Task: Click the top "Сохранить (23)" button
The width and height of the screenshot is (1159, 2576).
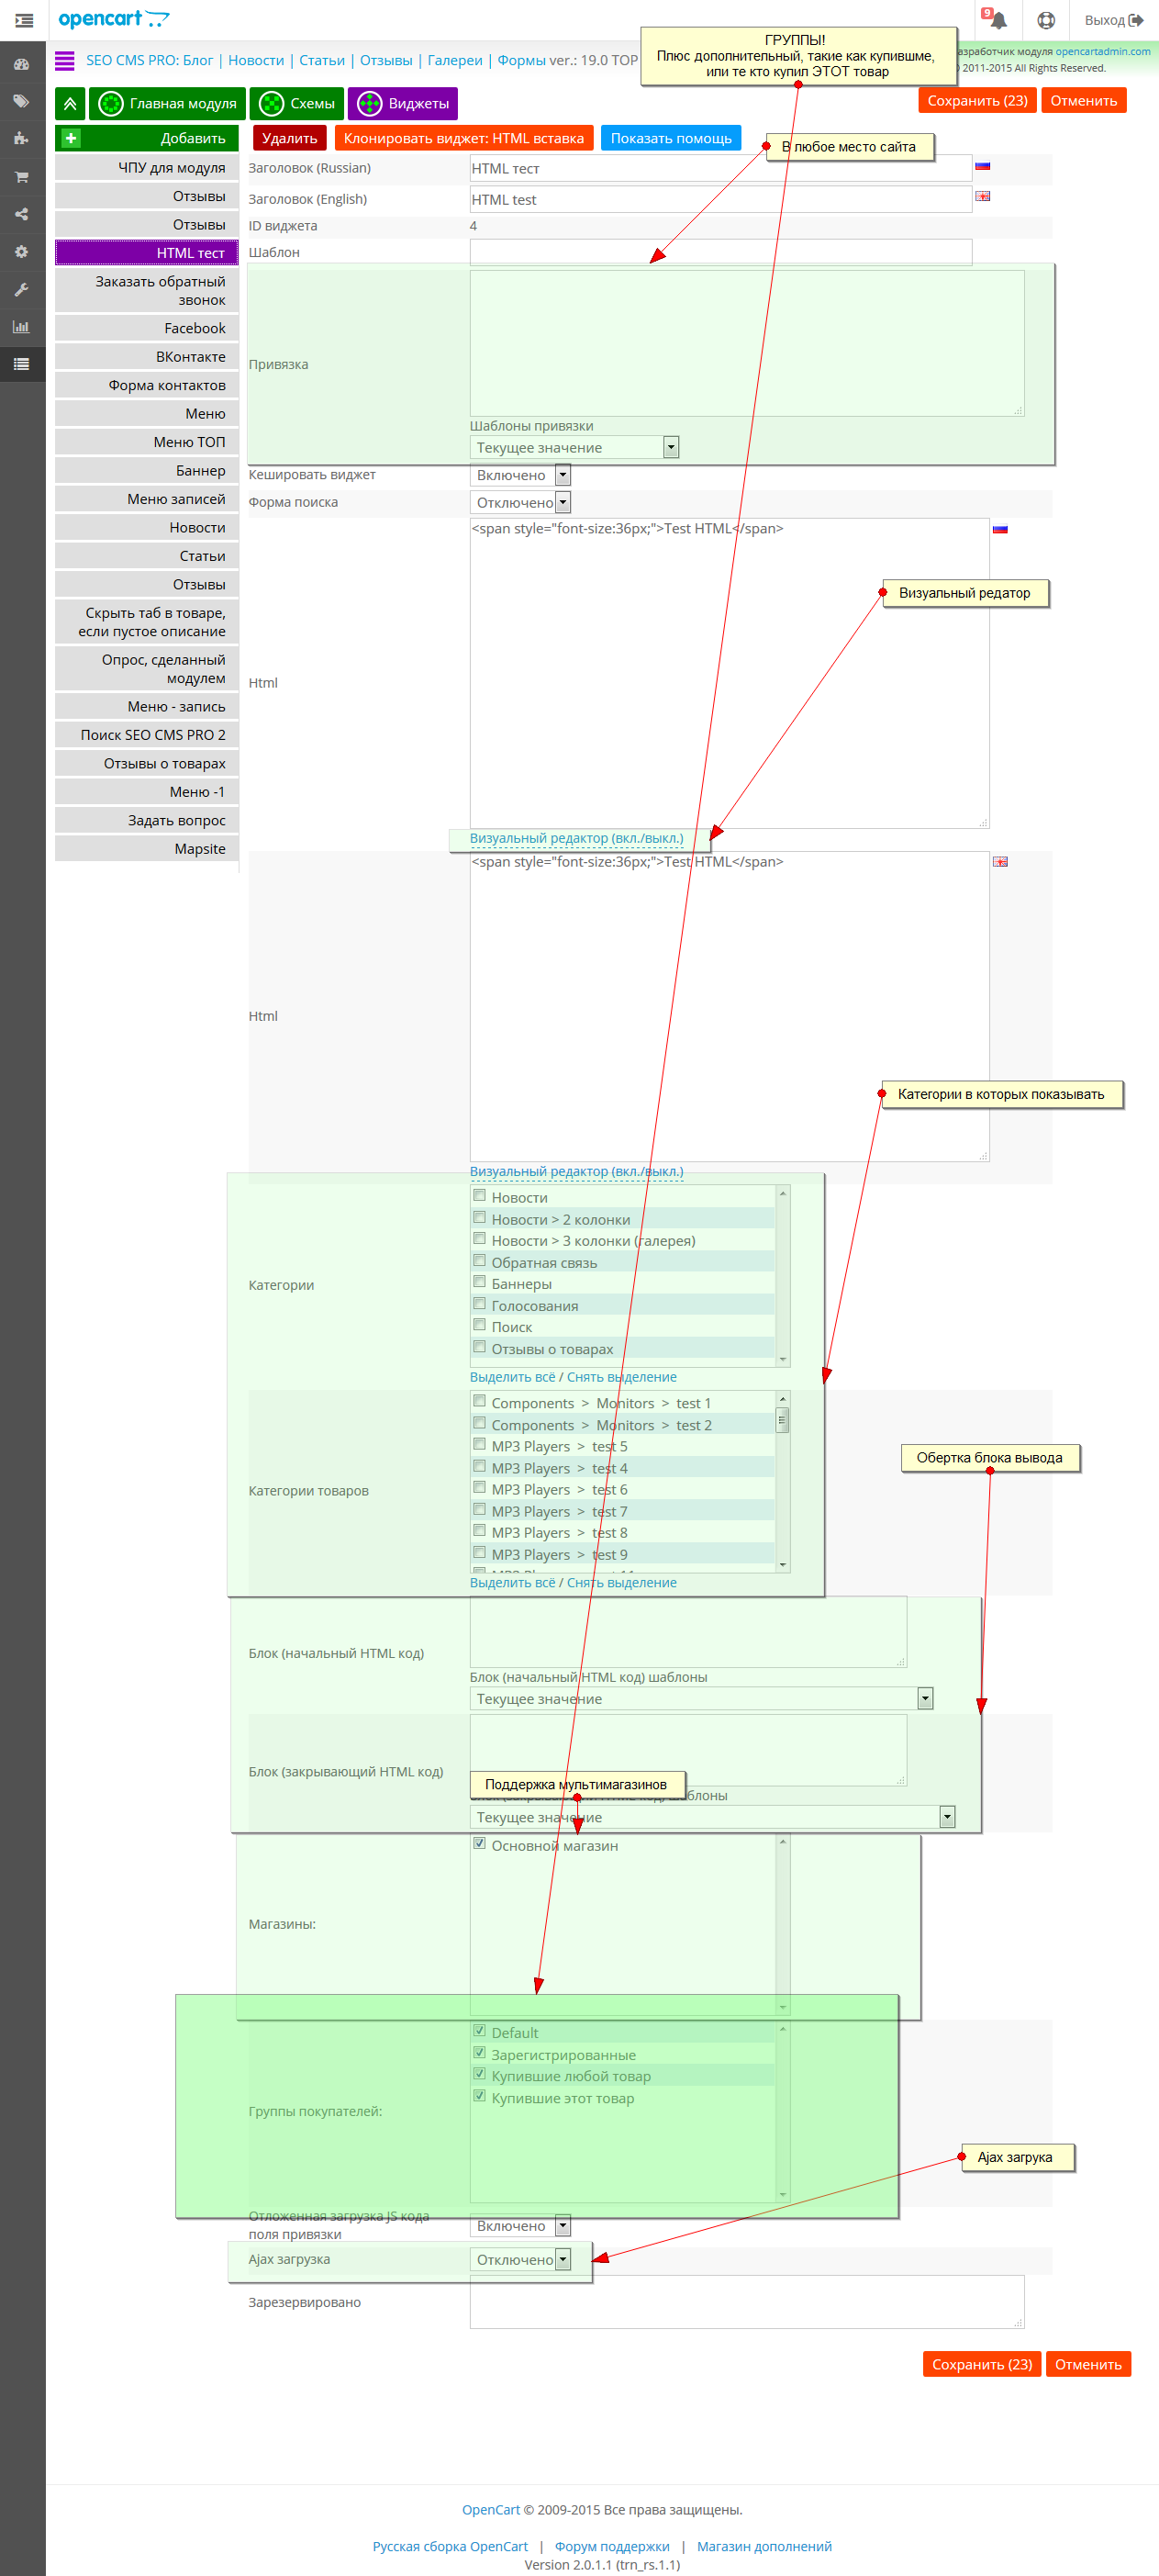Action: [977, 100]
